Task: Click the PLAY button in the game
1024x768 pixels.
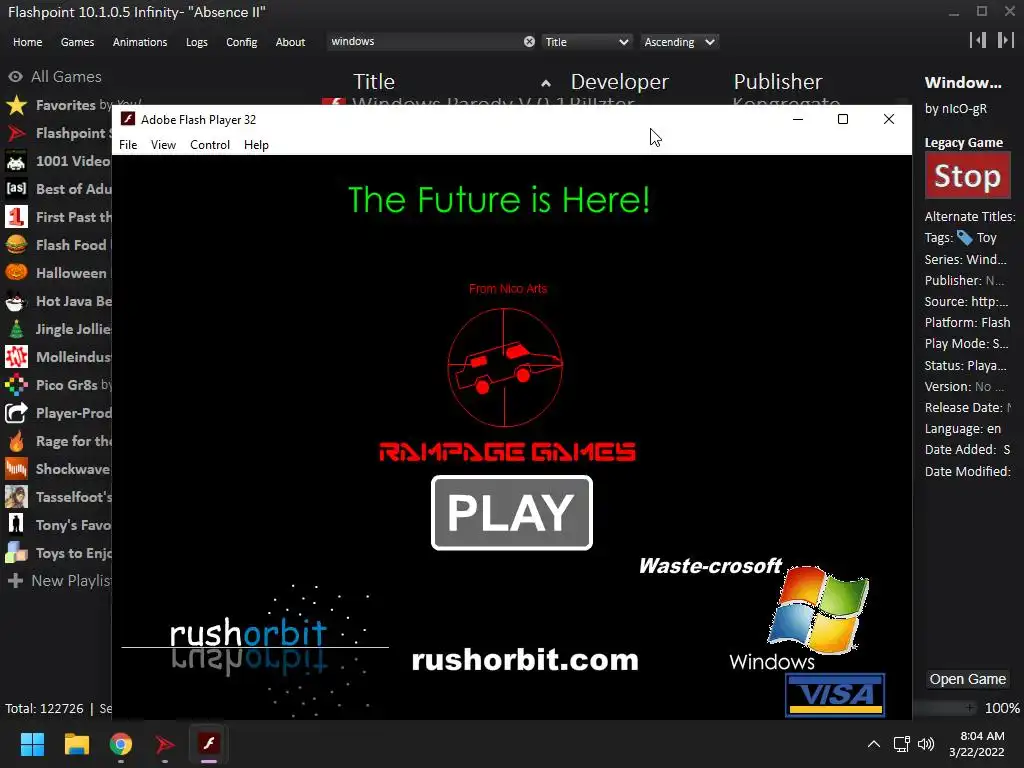Action: 512,513
